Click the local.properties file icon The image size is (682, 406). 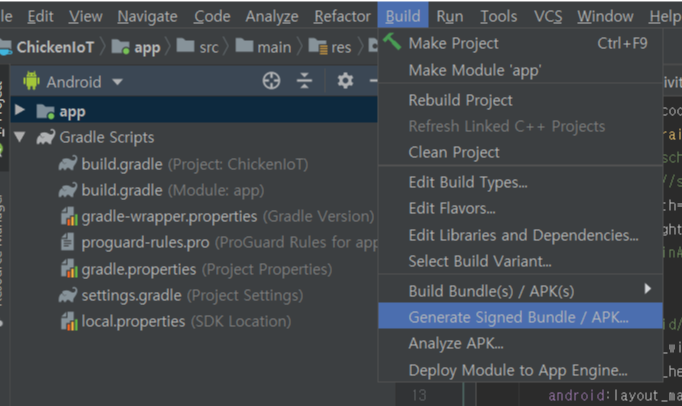(x=69, y=322)
